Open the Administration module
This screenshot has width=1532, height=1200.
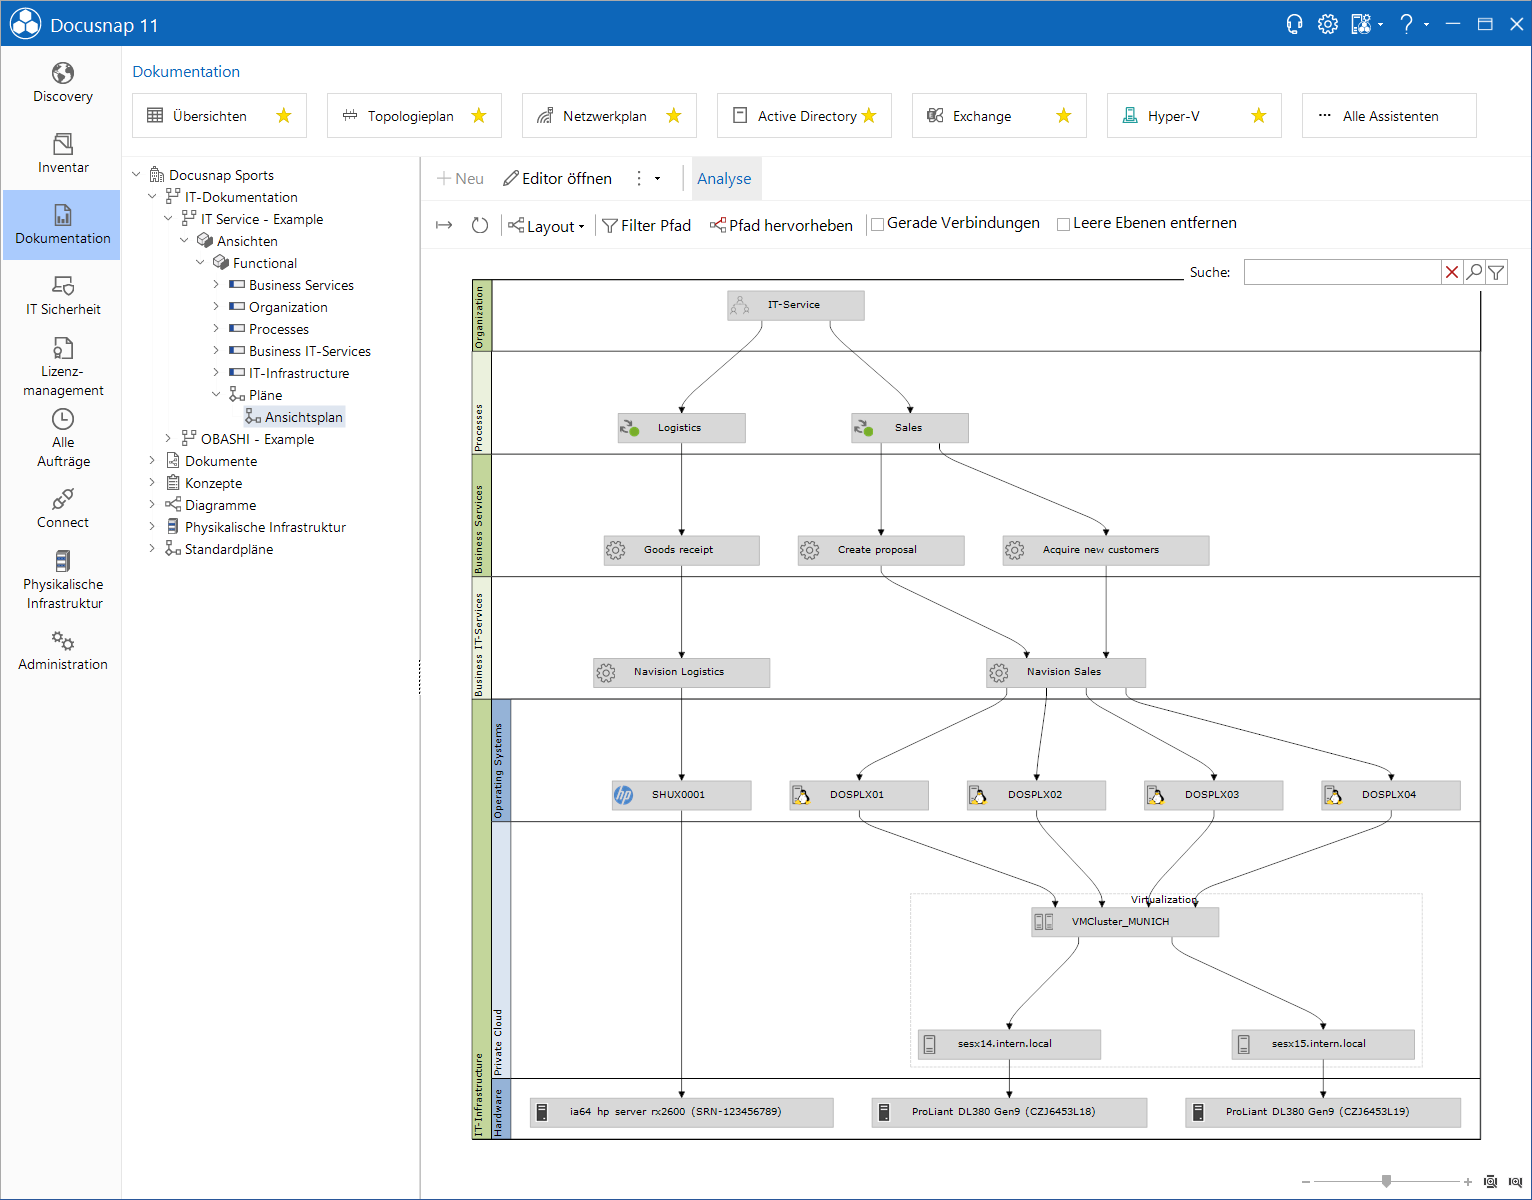point(62,651)
